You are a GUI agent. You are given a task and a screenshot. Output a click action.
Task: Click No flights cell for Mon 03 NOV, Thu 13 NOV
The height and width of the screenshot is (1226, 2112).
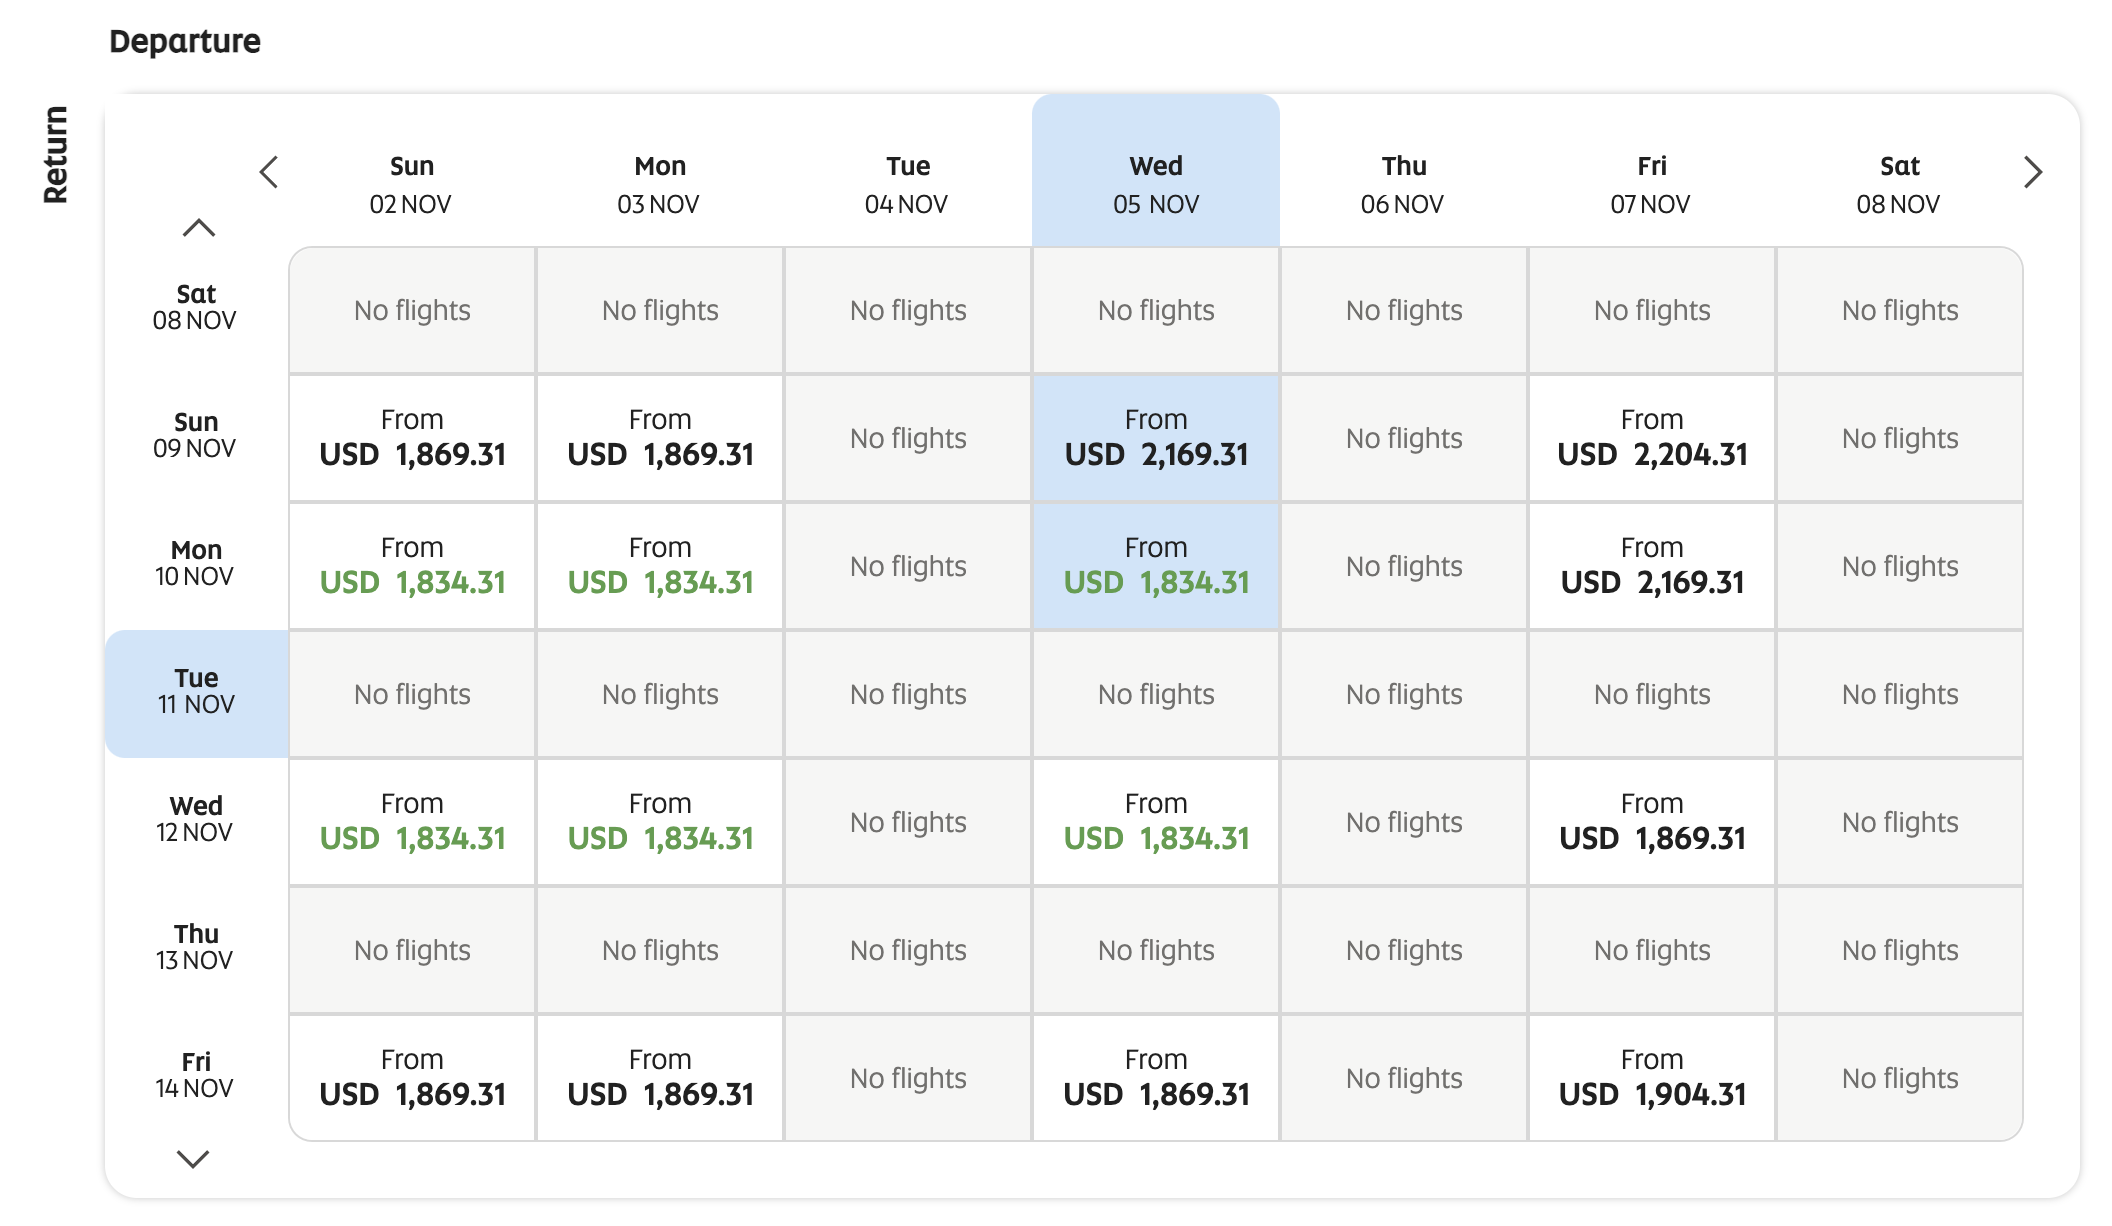click(660, 950)
